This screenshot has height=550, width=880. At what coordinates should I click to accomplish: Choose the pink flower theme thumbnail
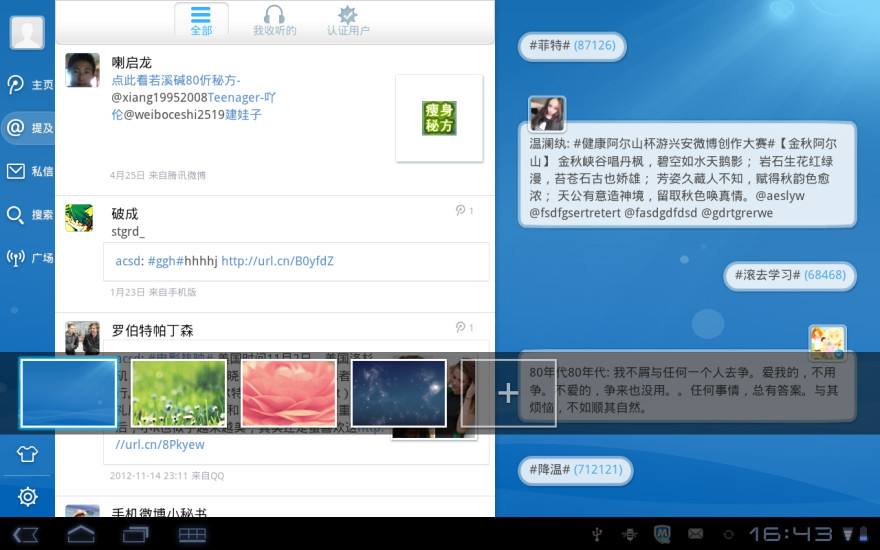(x=288, y=393)
